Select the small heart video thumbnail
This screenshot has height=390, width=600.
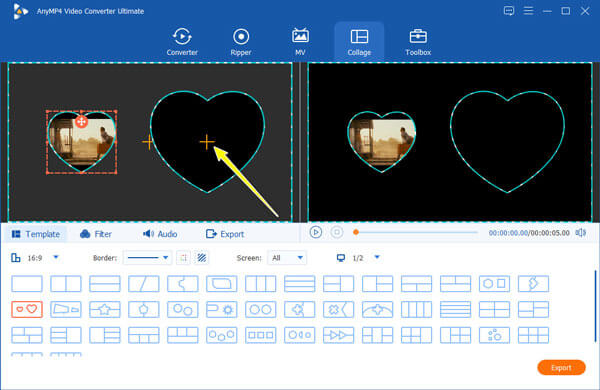pyautogui.click(x=82, y=142)
